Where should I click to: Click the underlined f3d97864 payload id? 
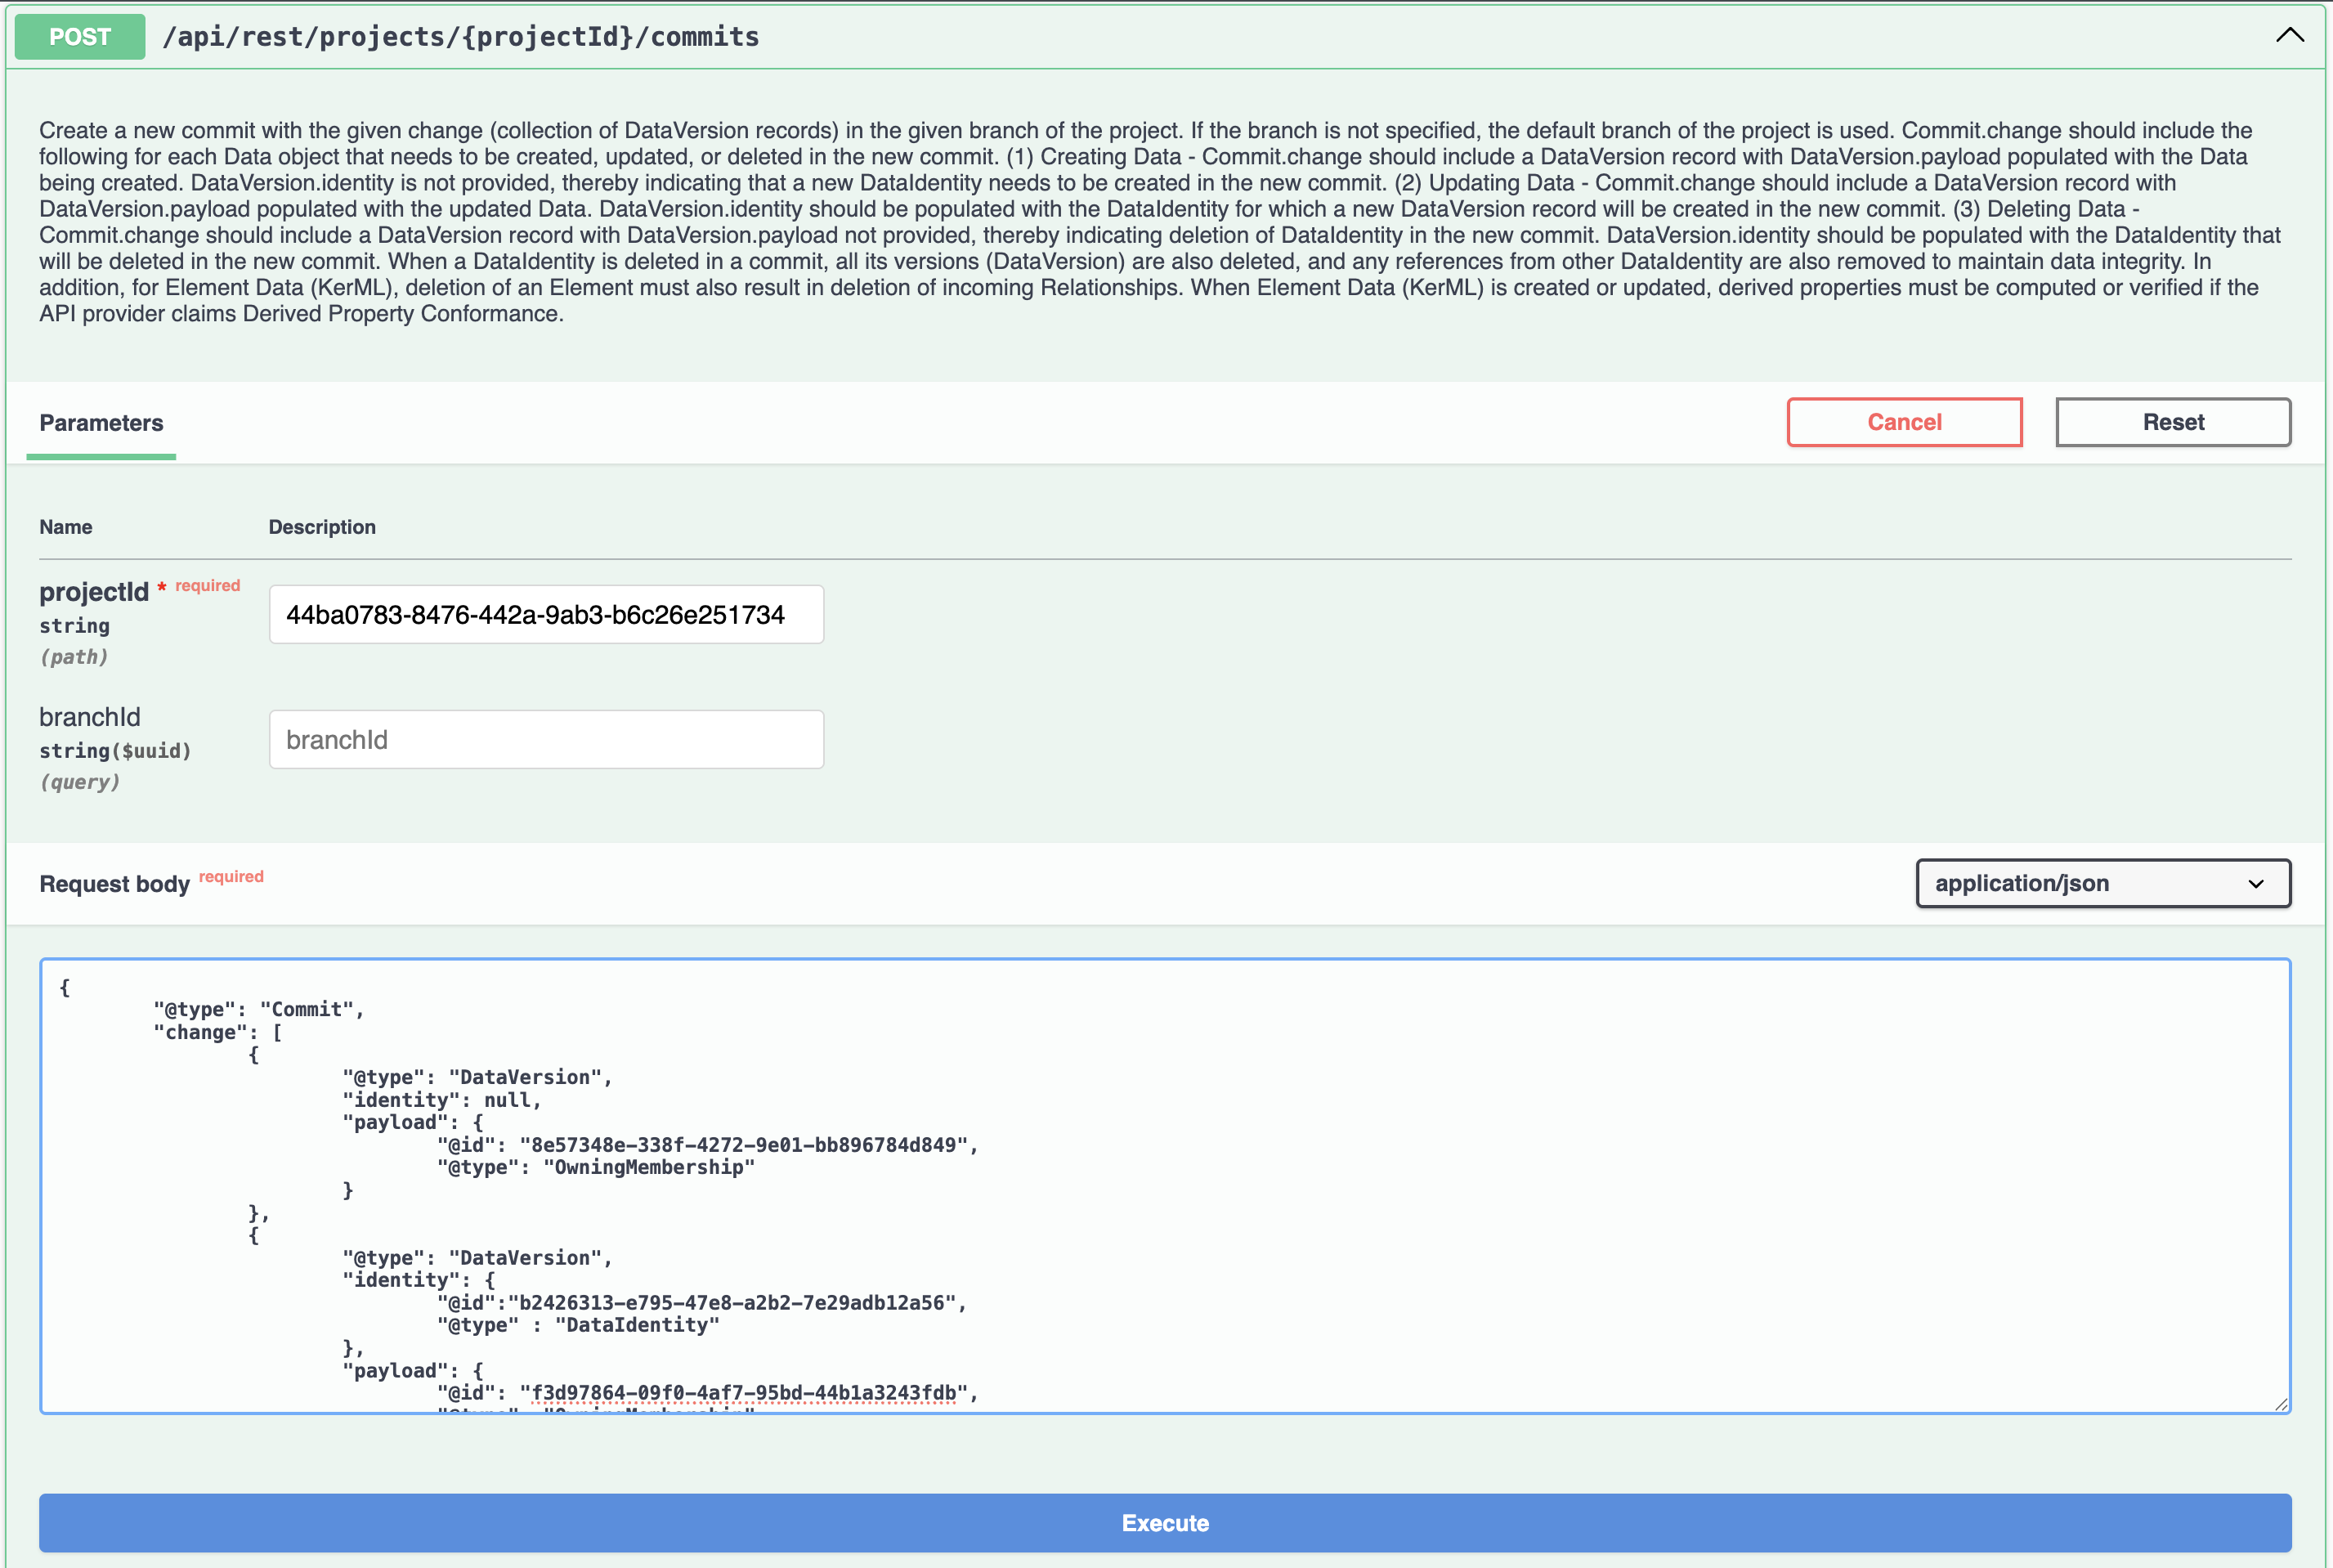(x=744, y=1392)
